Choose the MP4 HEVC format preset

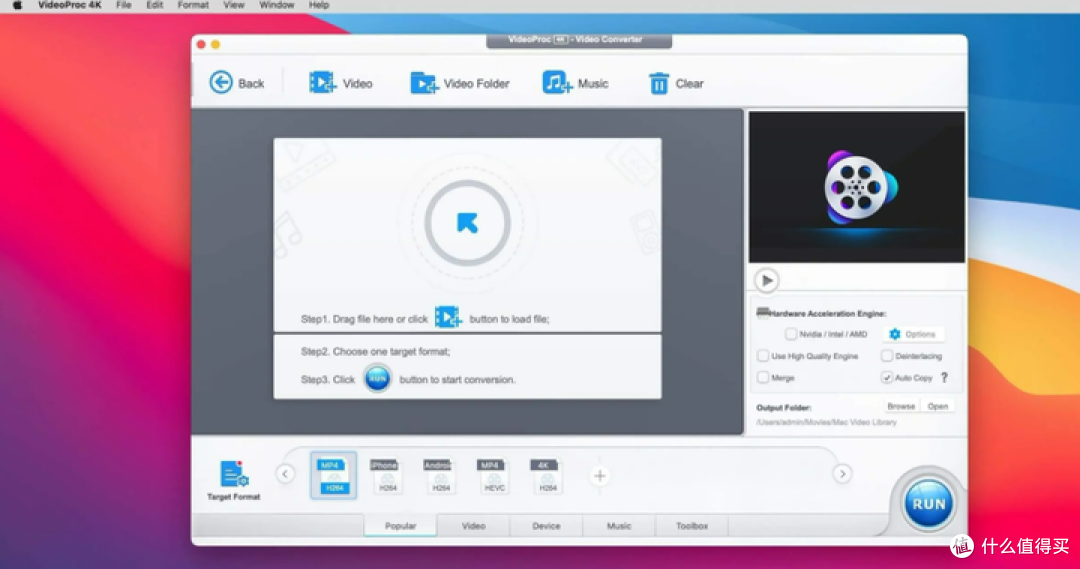492,475
